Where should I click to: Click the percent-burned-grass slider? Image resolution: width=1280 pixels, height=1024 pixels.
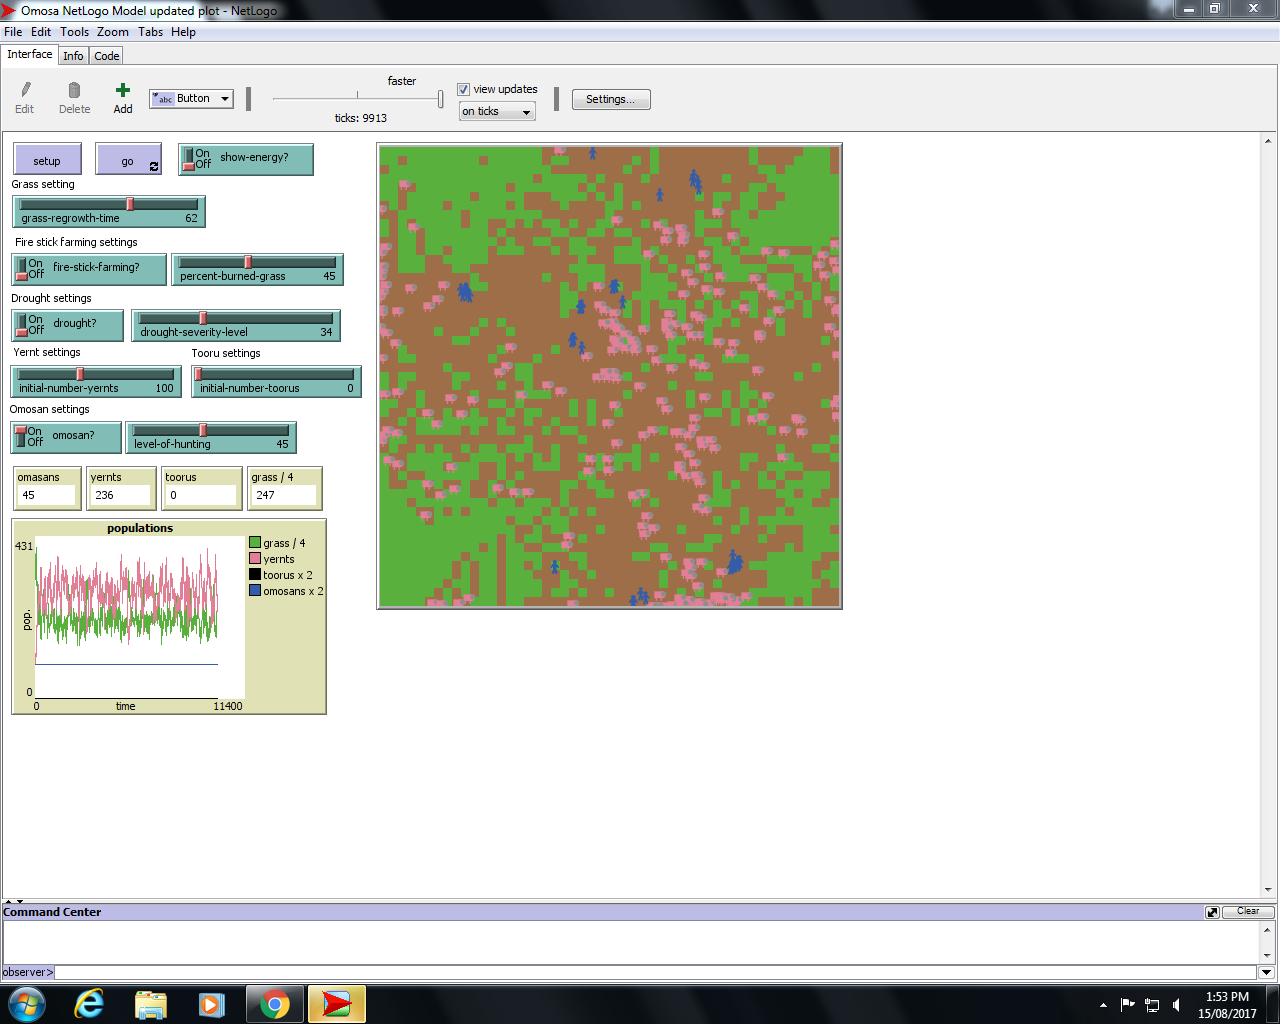pos(258,269)
